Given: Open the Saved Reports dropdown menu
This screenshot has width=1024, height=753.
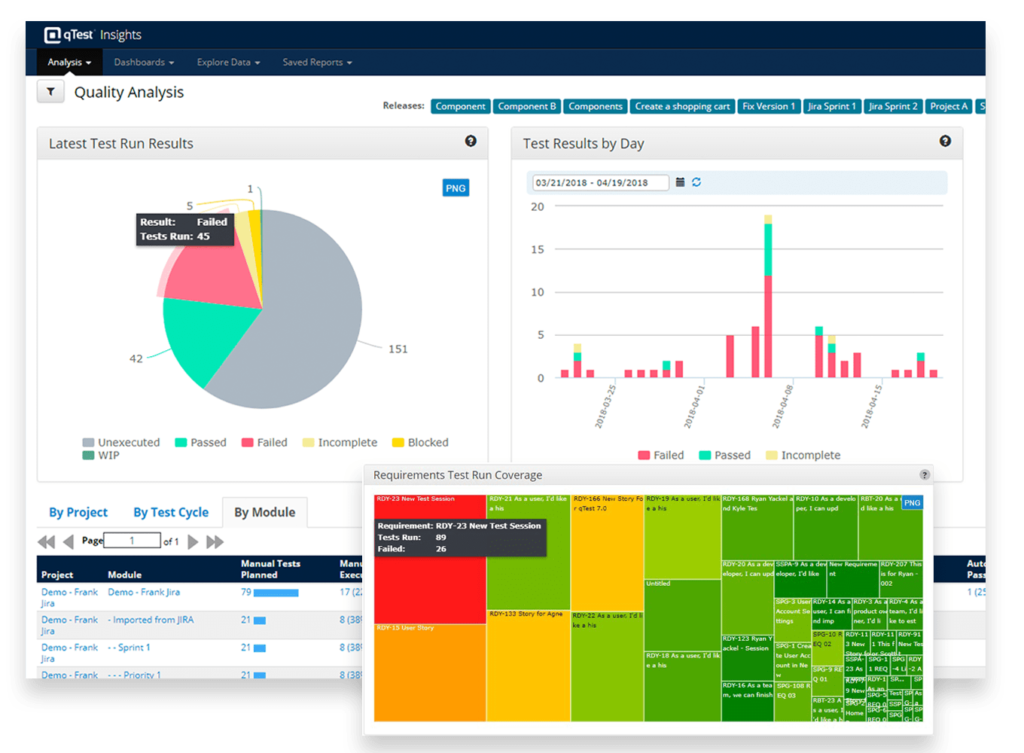Looking at the screenshot, I should pyautogui.click(x=317, y=62).
